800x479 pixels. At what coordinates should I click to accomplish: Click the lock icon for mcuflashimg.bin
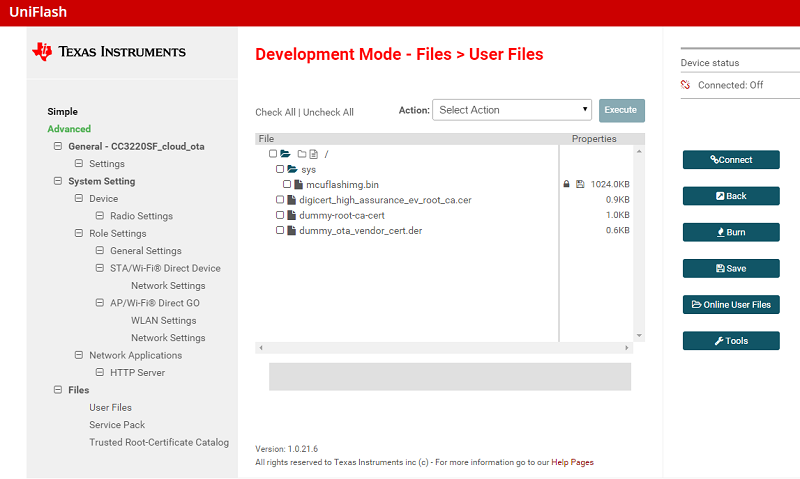pos(566,184)
